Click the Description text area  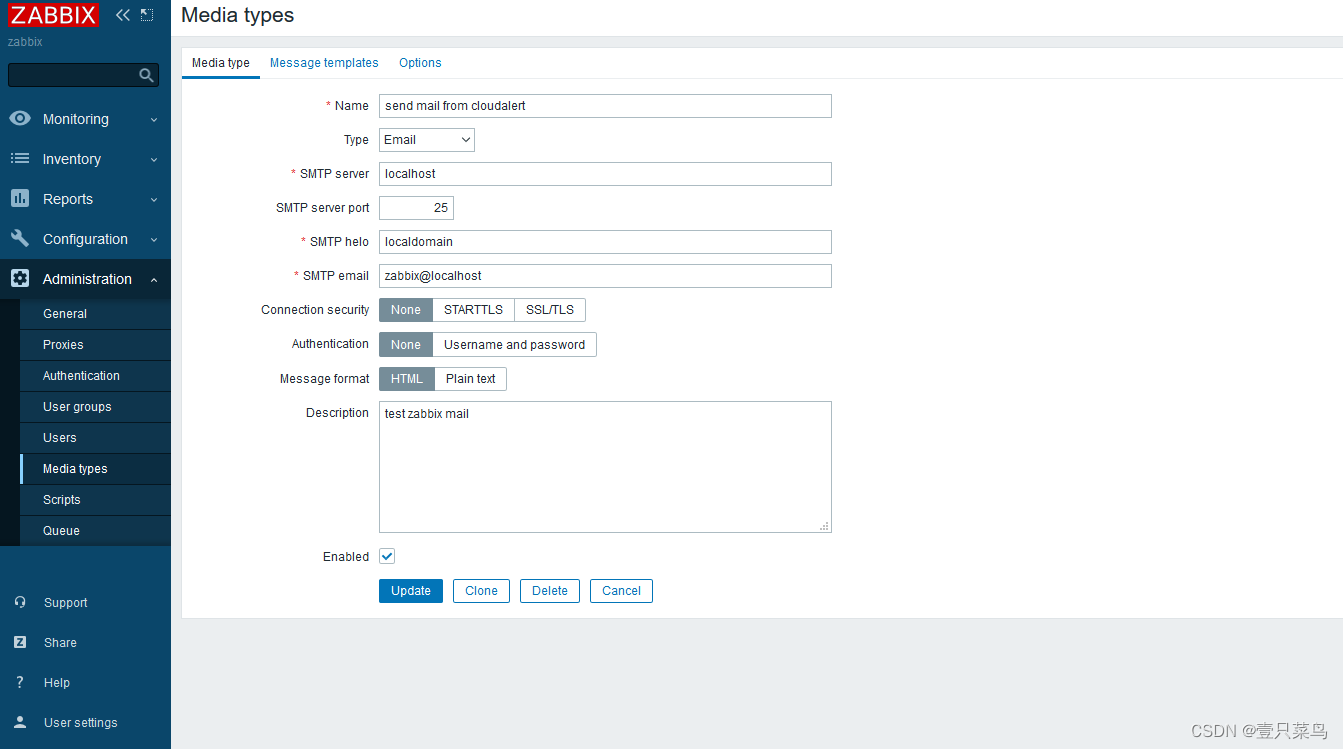605,467
